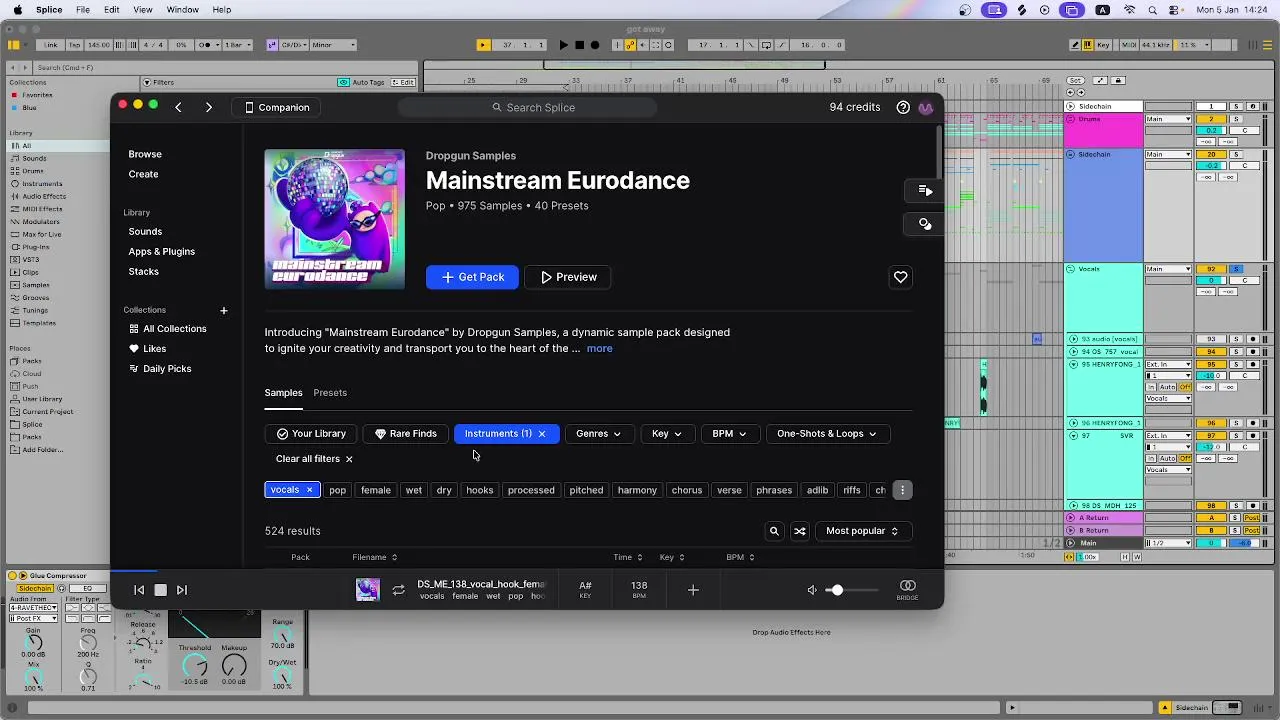
Task: Shuffle the sample results
Action: 800,531
